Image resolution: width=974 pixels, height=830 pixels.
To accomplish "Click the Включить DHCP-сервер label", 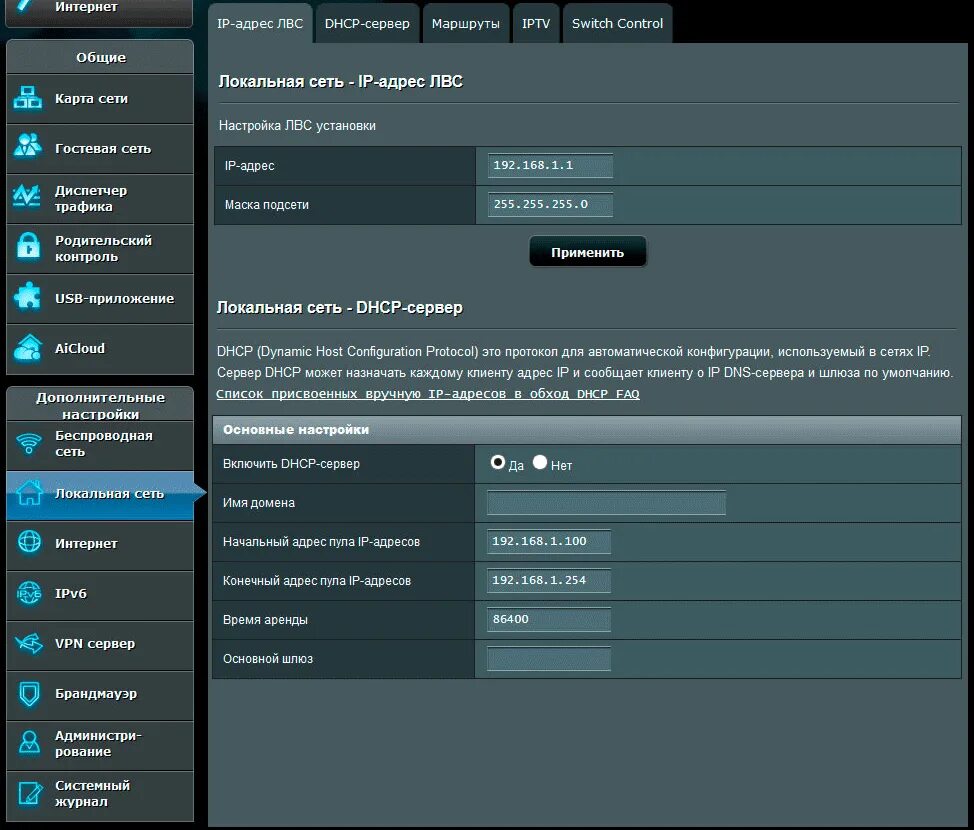I will [x=291, y=464].
